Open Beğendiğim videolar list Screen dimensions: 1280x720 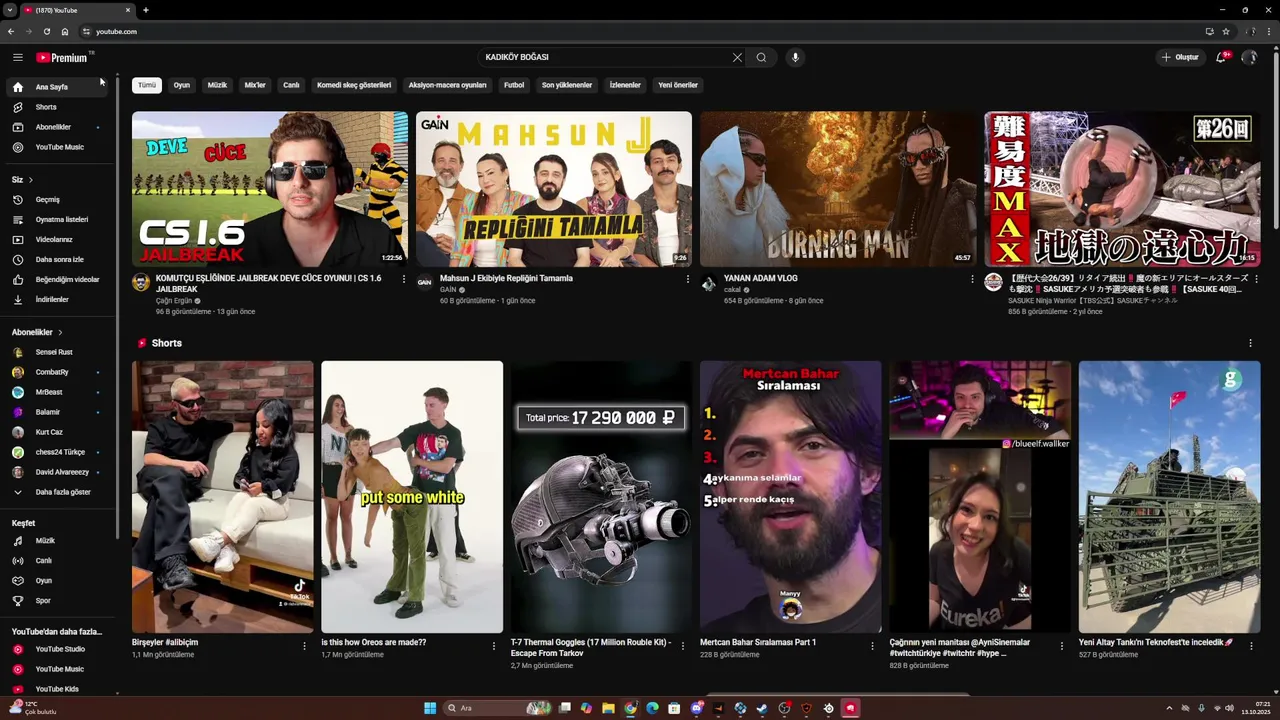coord(57,279)
